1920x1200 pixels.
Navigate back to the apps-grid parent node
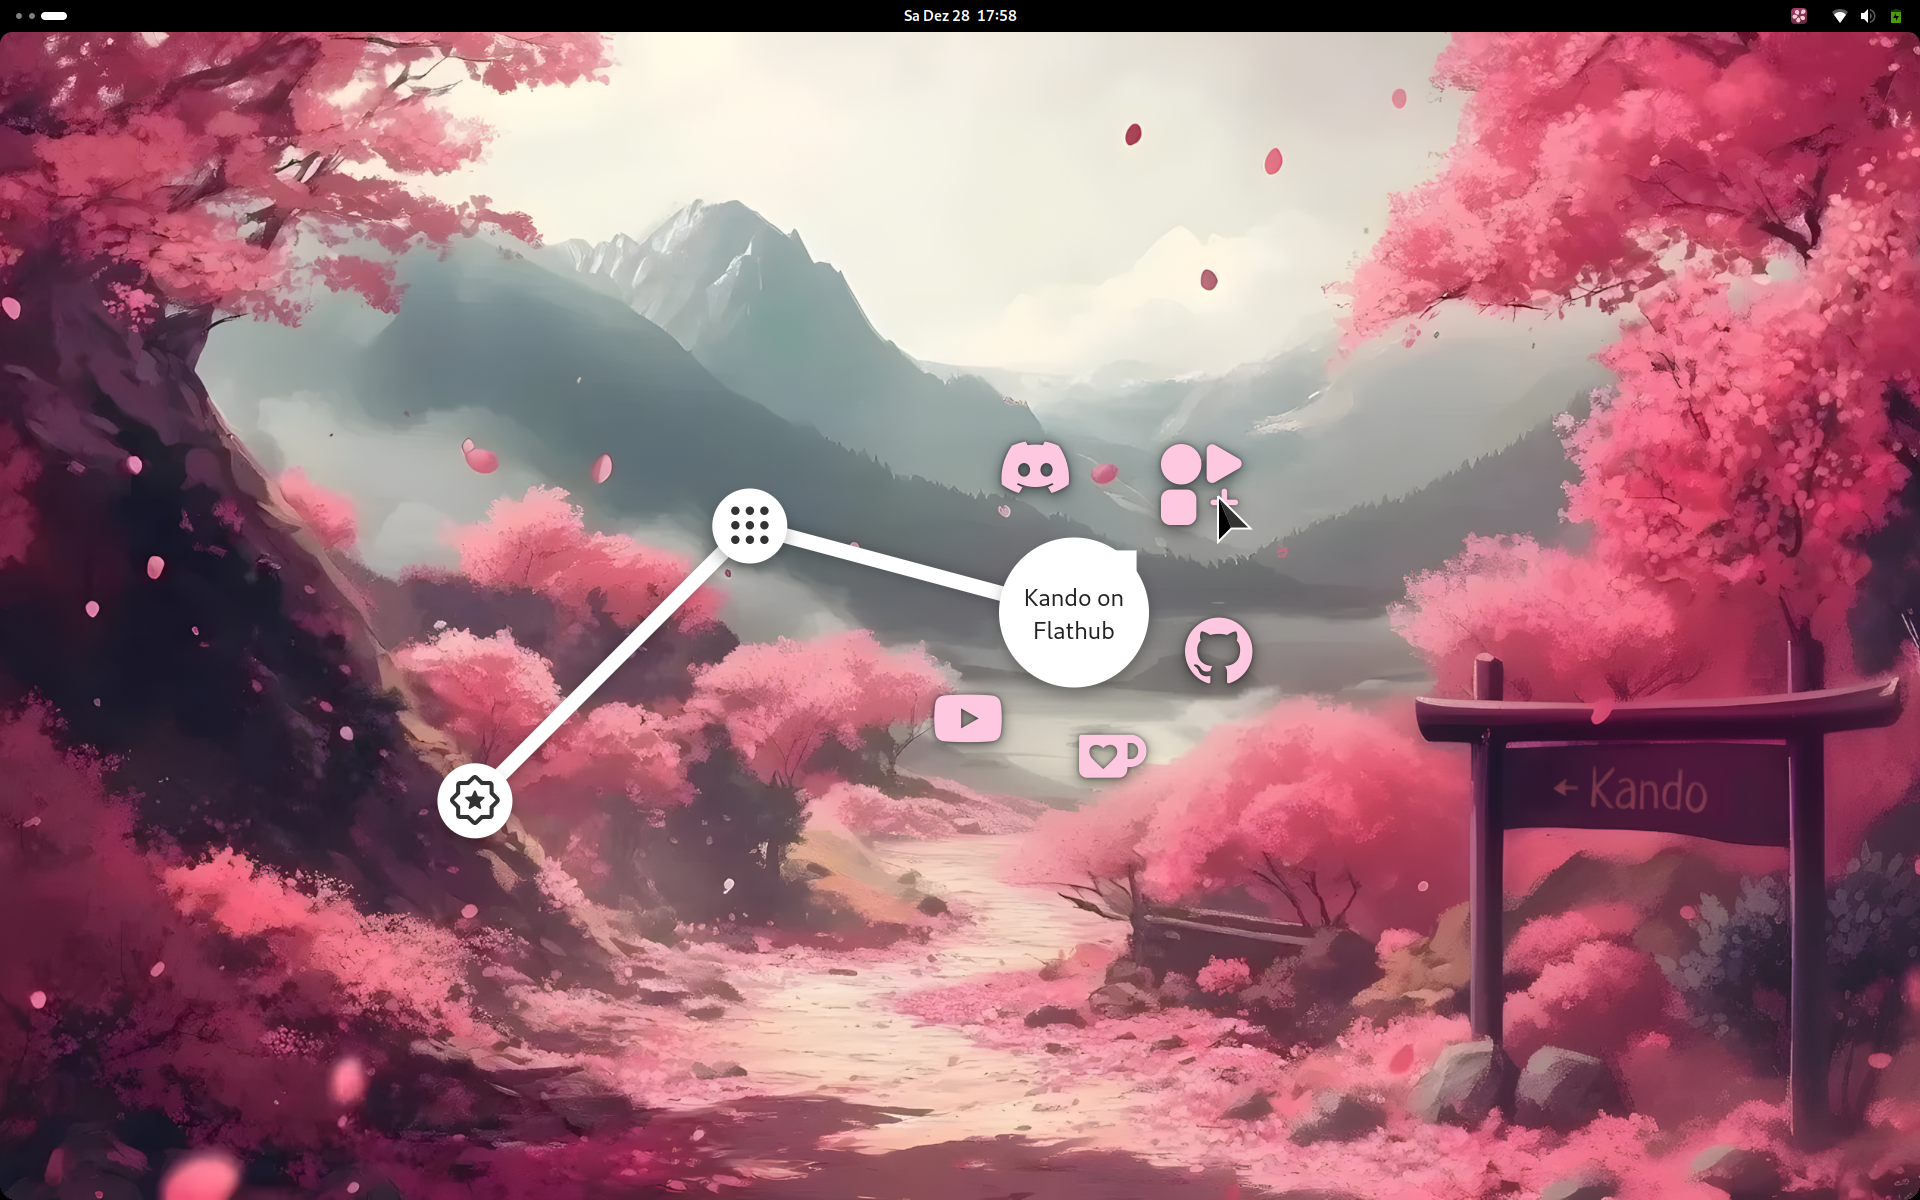(x=750, y=527)
